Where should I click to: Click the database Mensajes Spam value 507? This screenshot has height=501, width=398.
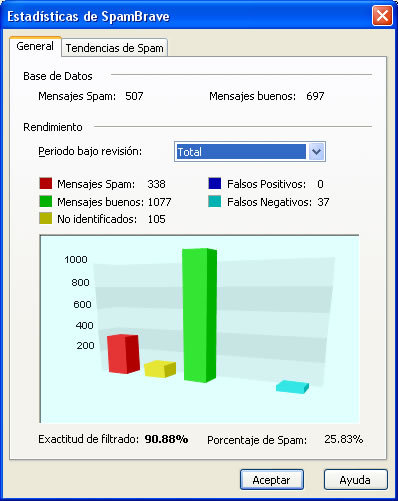[x=134, y=96]
